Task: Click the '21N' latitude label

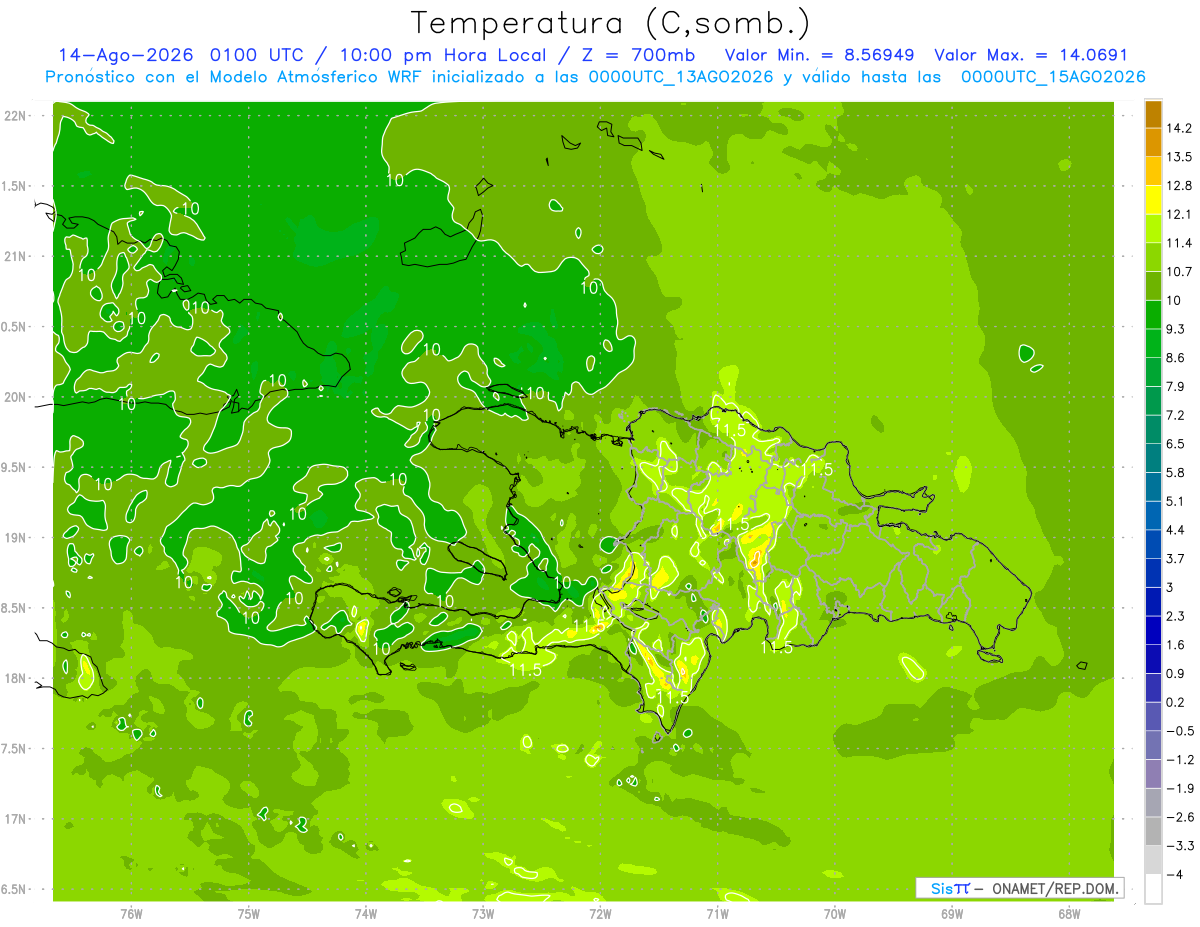Action: tap(15, 257)
